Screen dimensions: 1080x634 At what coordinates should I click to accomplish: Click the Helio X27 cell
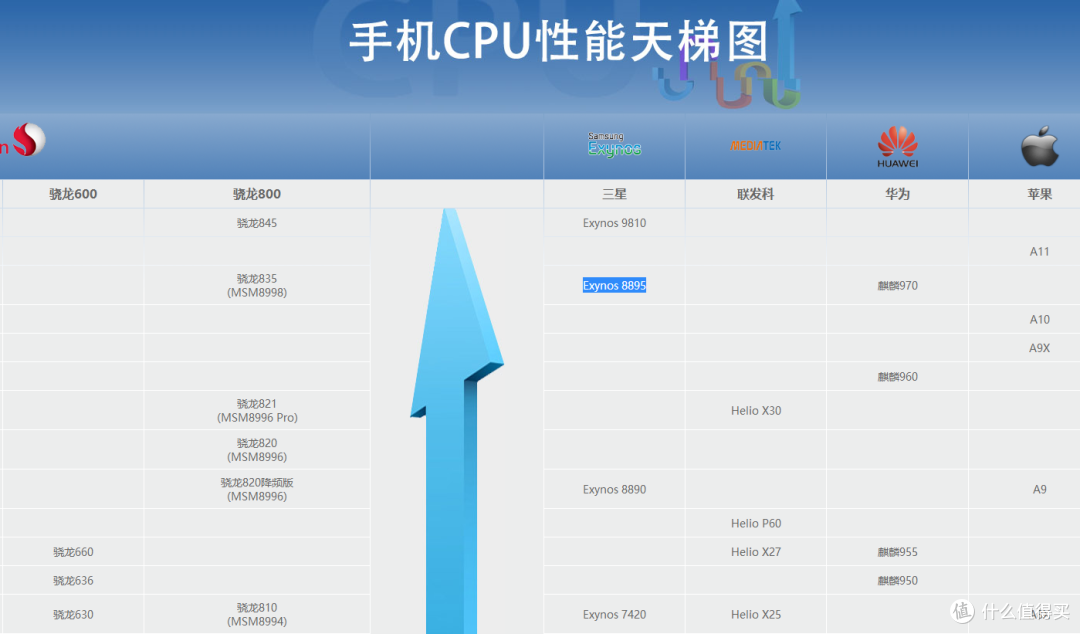tap(756, 551)
